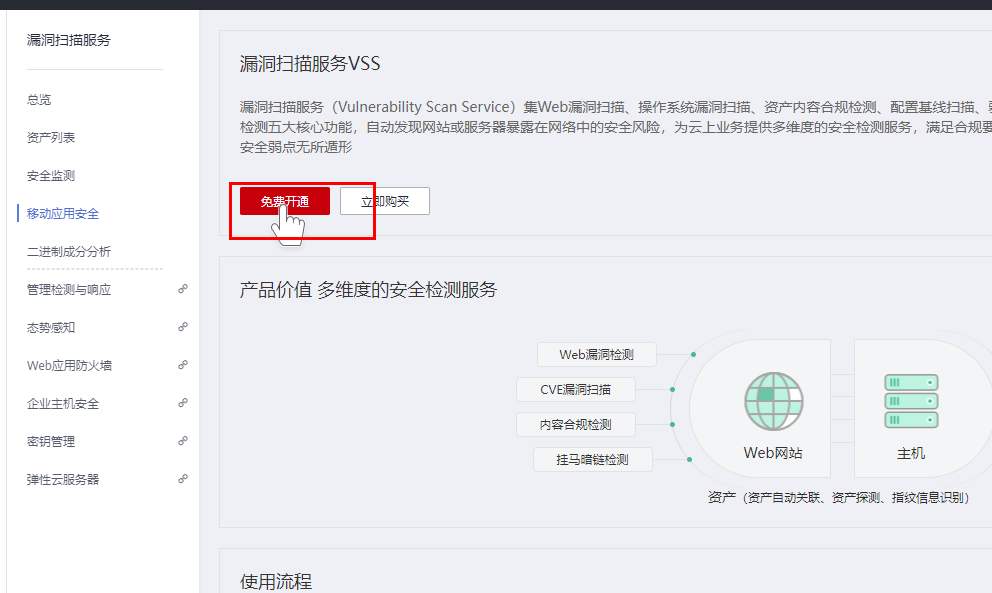Open 资产列表 in the sidebar
992x593 pixels.
click(x=51, y=137)
